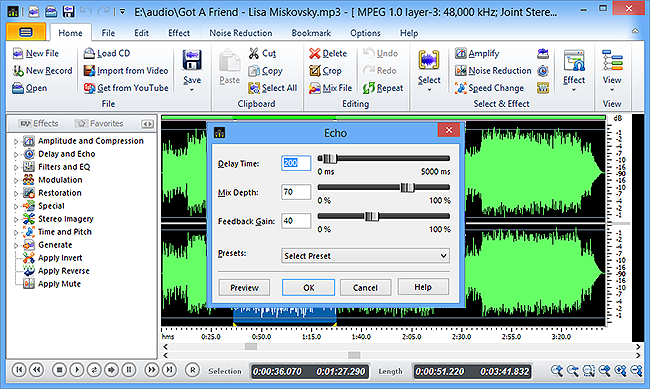This screenshot has height=389, width=650.
Task: Expand Time and Pitch category
Action: (16, 232)
